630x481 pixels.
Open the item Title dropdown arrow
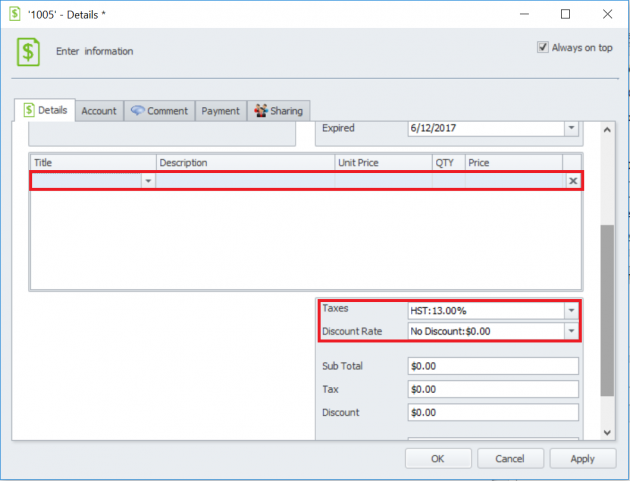pos(148,181)
